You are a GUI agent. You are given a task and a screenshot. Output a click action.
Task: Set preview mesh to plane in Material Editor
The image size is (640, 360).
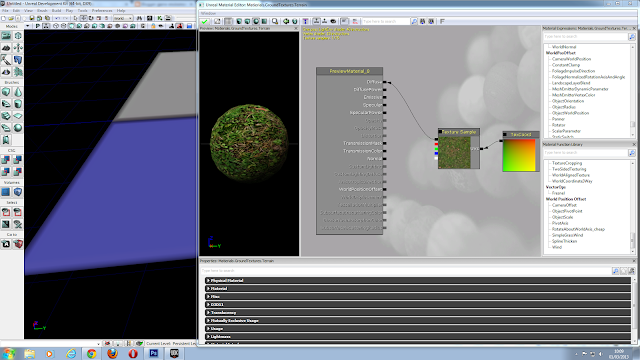[264, 21]
